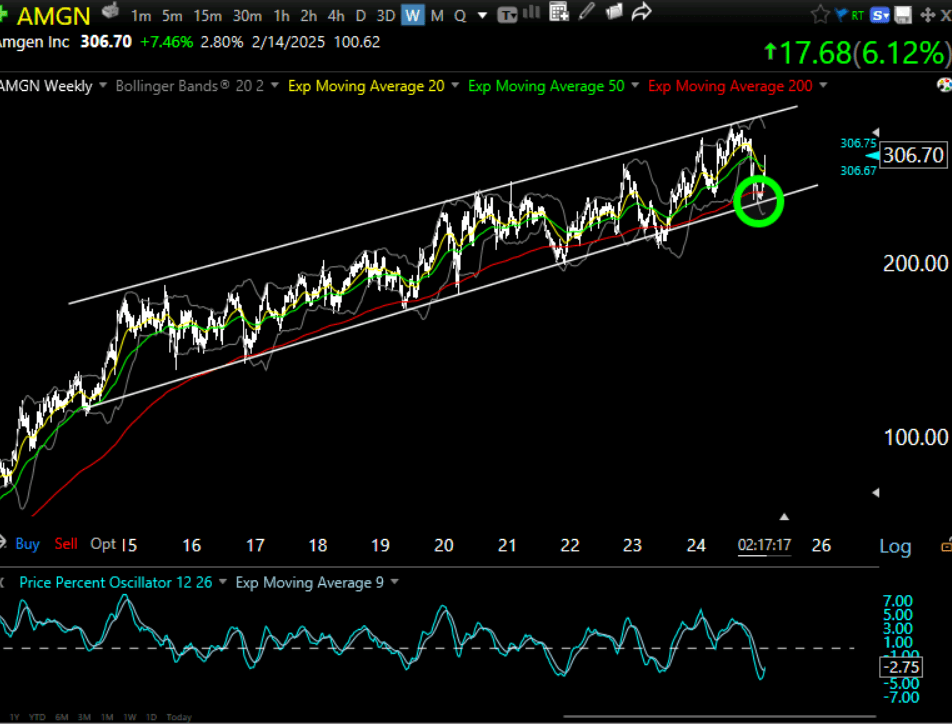This screenshot has height=724, width=952.
Task: Click the teal 306.70 price label
Action: [911, 155]
